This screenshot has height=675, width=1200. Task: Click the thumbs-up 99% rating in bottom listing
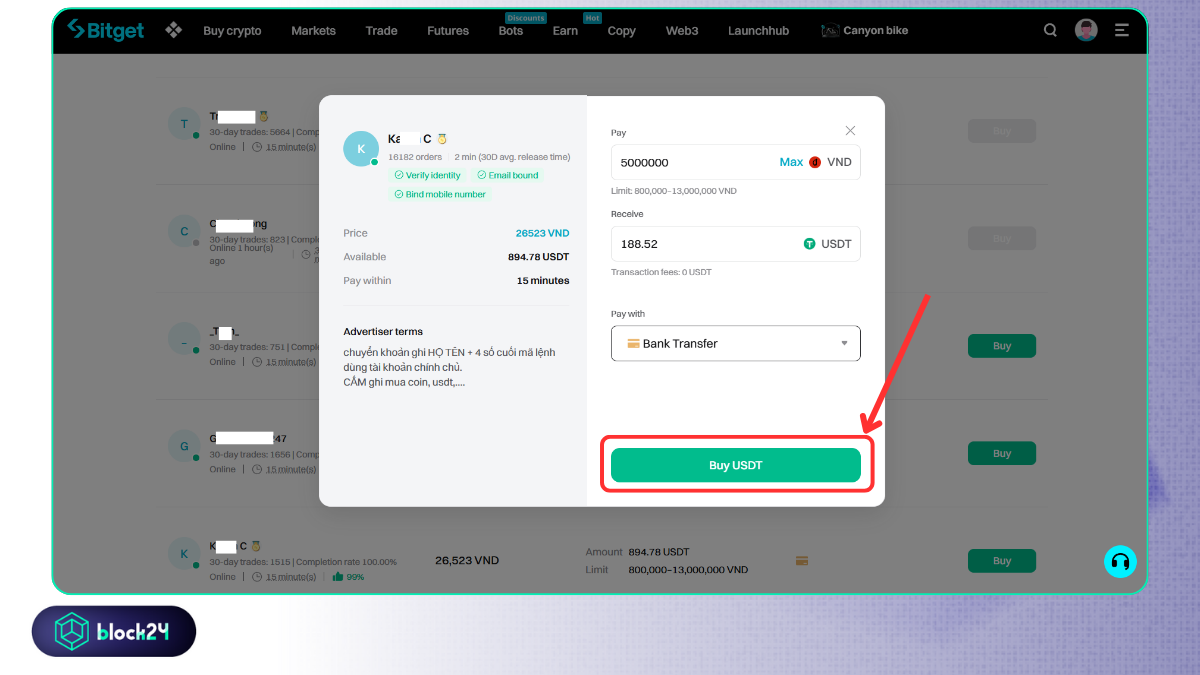348,577
